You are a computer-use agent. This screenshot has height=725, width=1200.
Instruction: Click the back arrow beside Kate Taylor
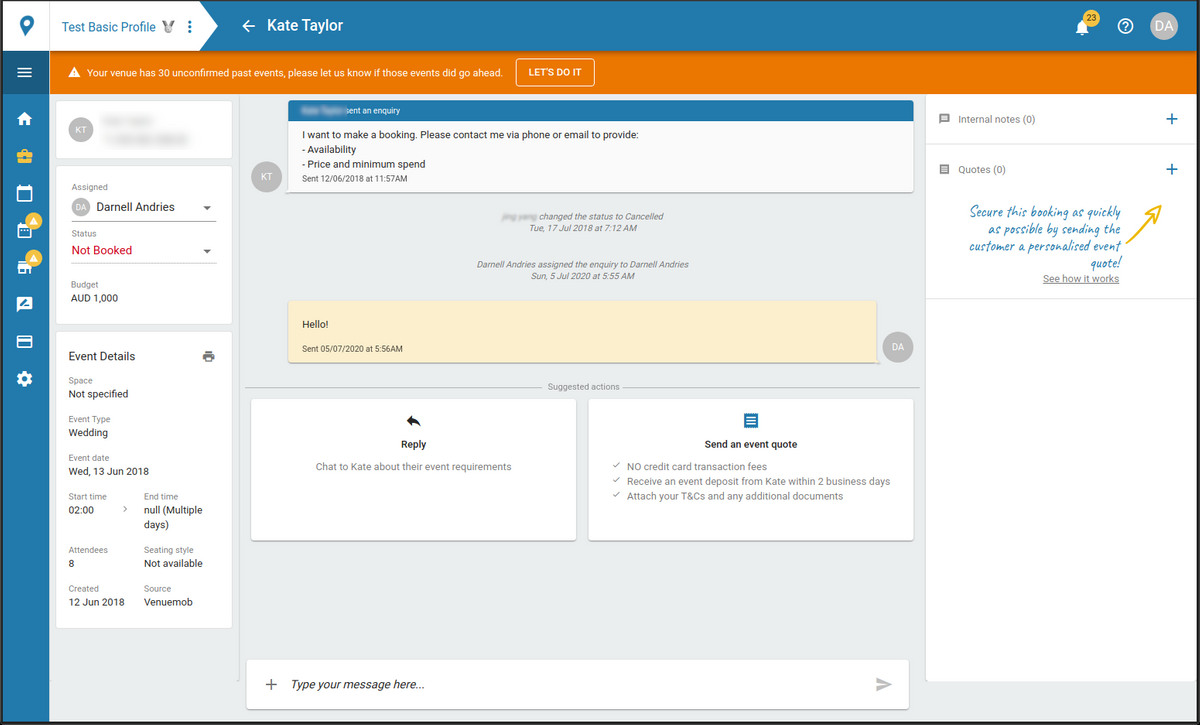coord(249,26)
